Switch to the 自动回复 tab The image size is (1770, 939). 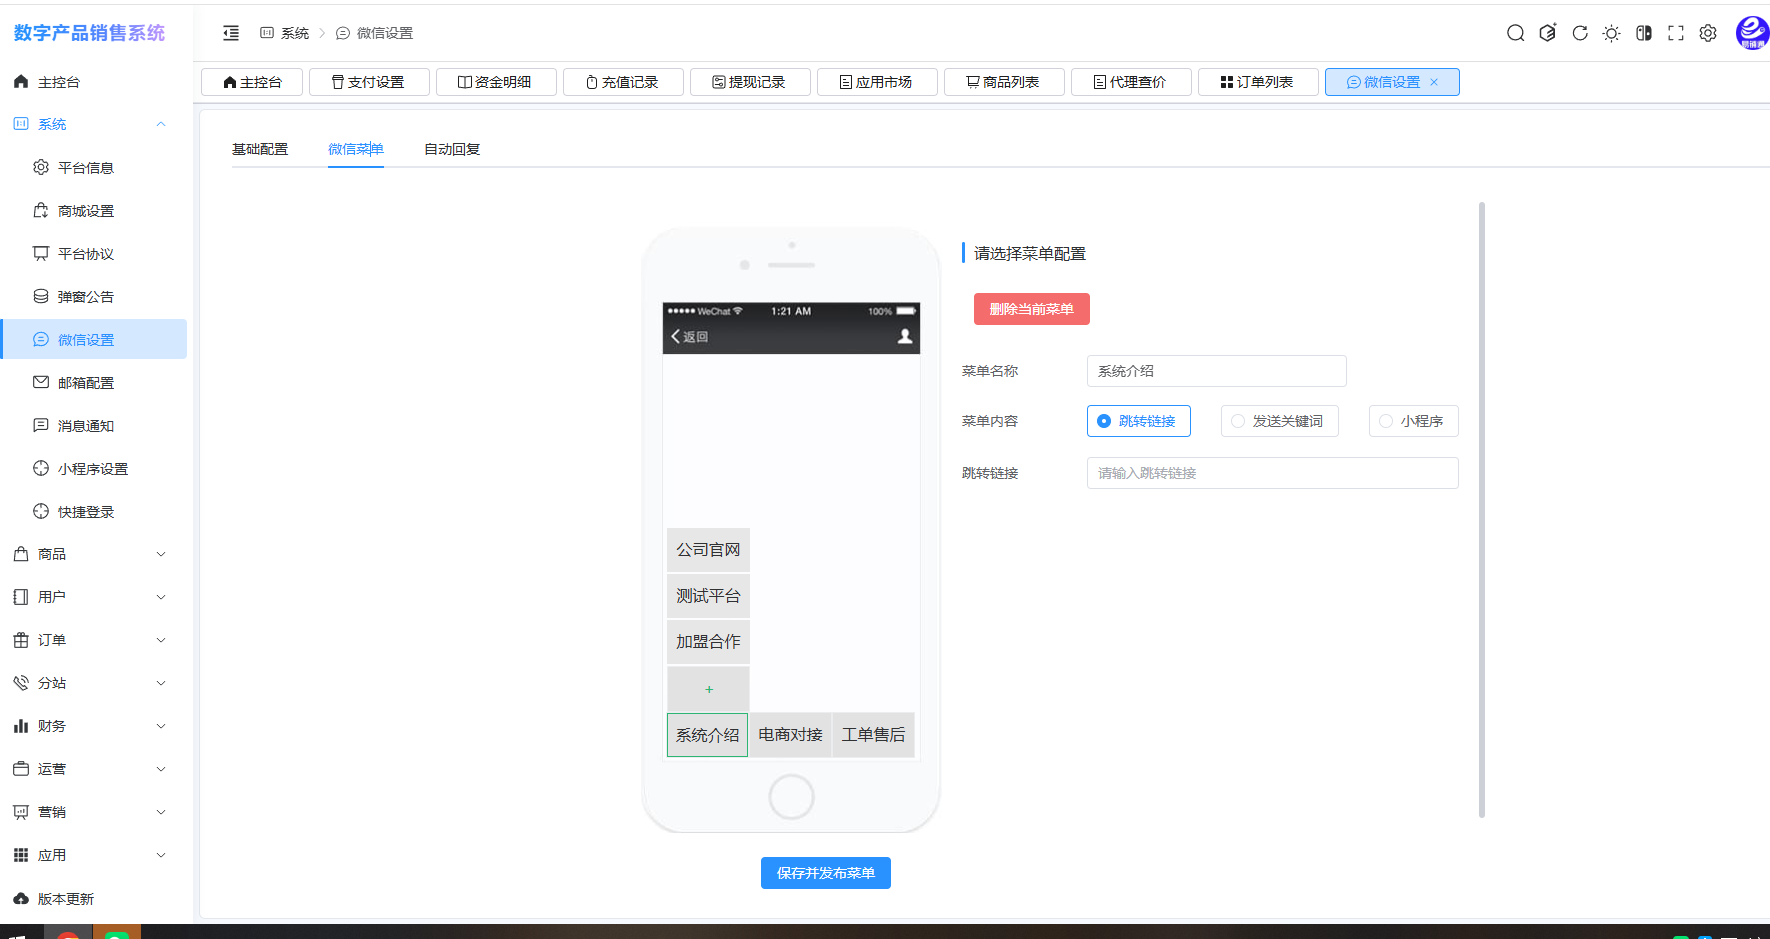pyautogui.click(x=452, y=149)
